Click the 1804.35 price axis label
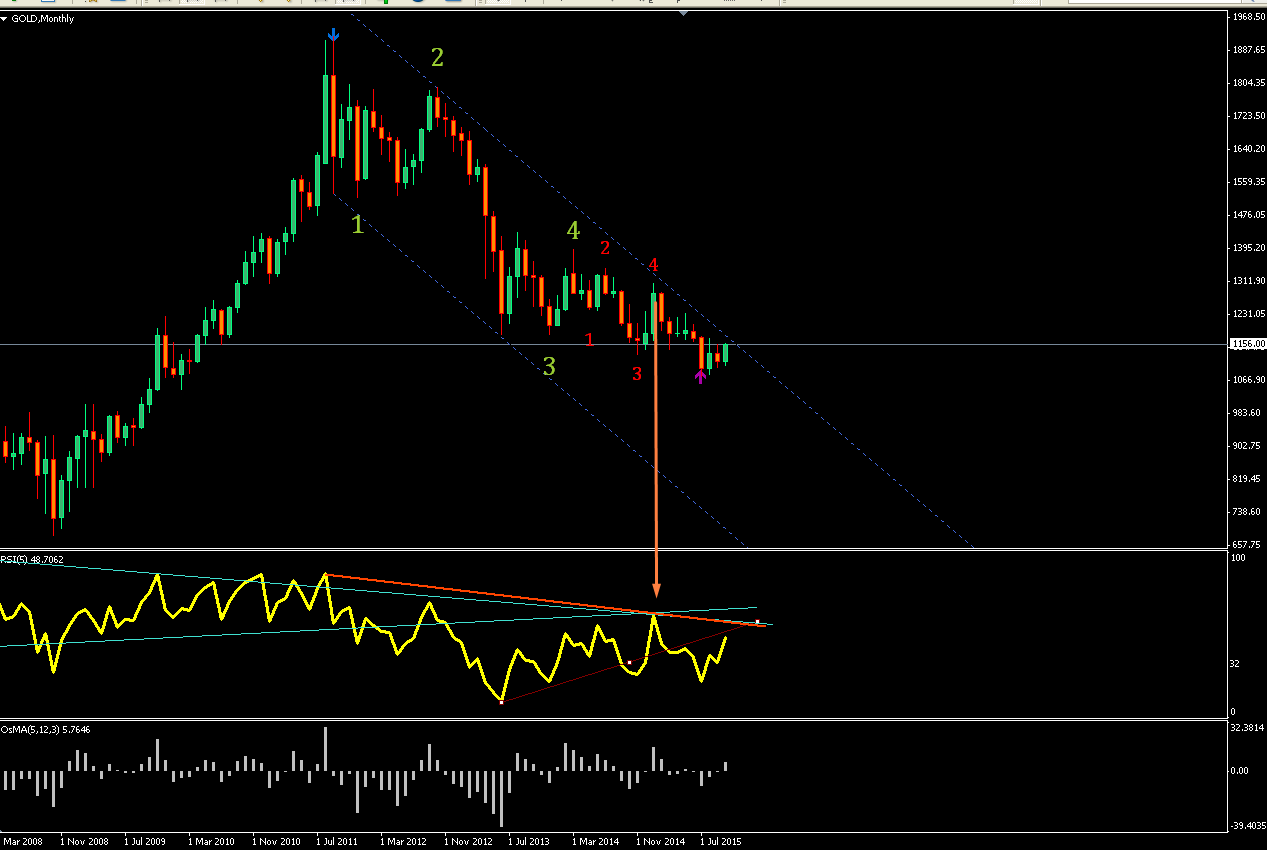This screenshot has width=1267, height=850. coord(1249,83)
